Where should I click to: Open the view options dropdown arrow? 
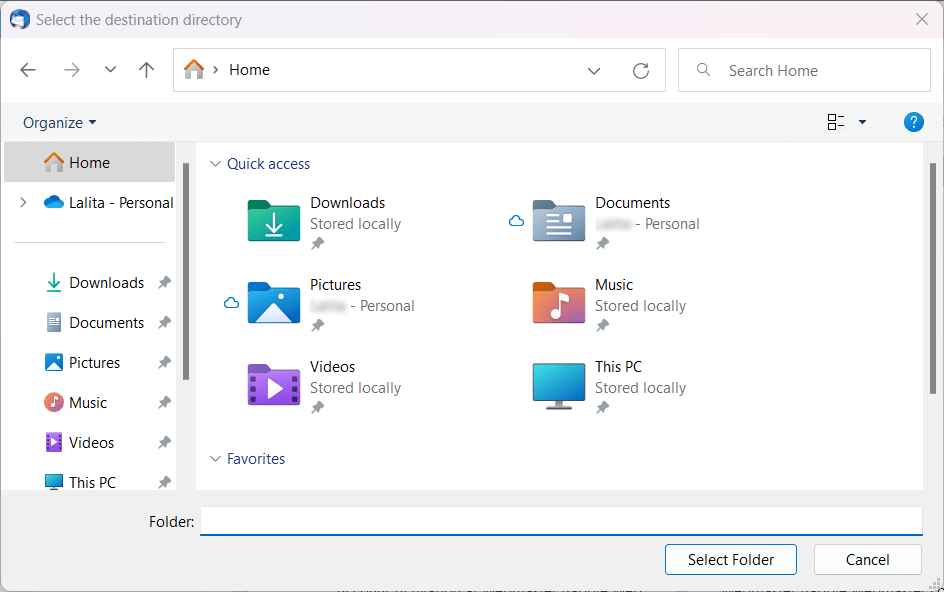tap(862, 122)
